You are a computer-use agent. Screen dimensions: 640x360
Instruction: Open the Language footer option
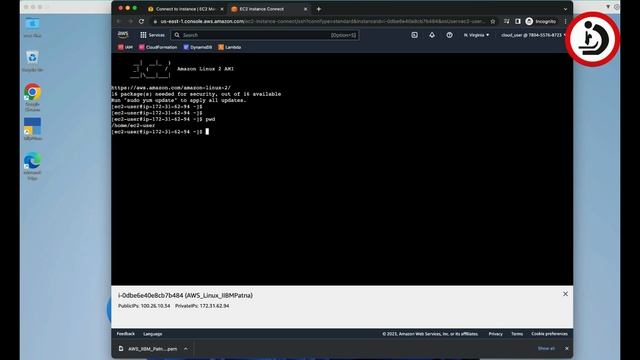pyautogui.click(x=153, y=334)
